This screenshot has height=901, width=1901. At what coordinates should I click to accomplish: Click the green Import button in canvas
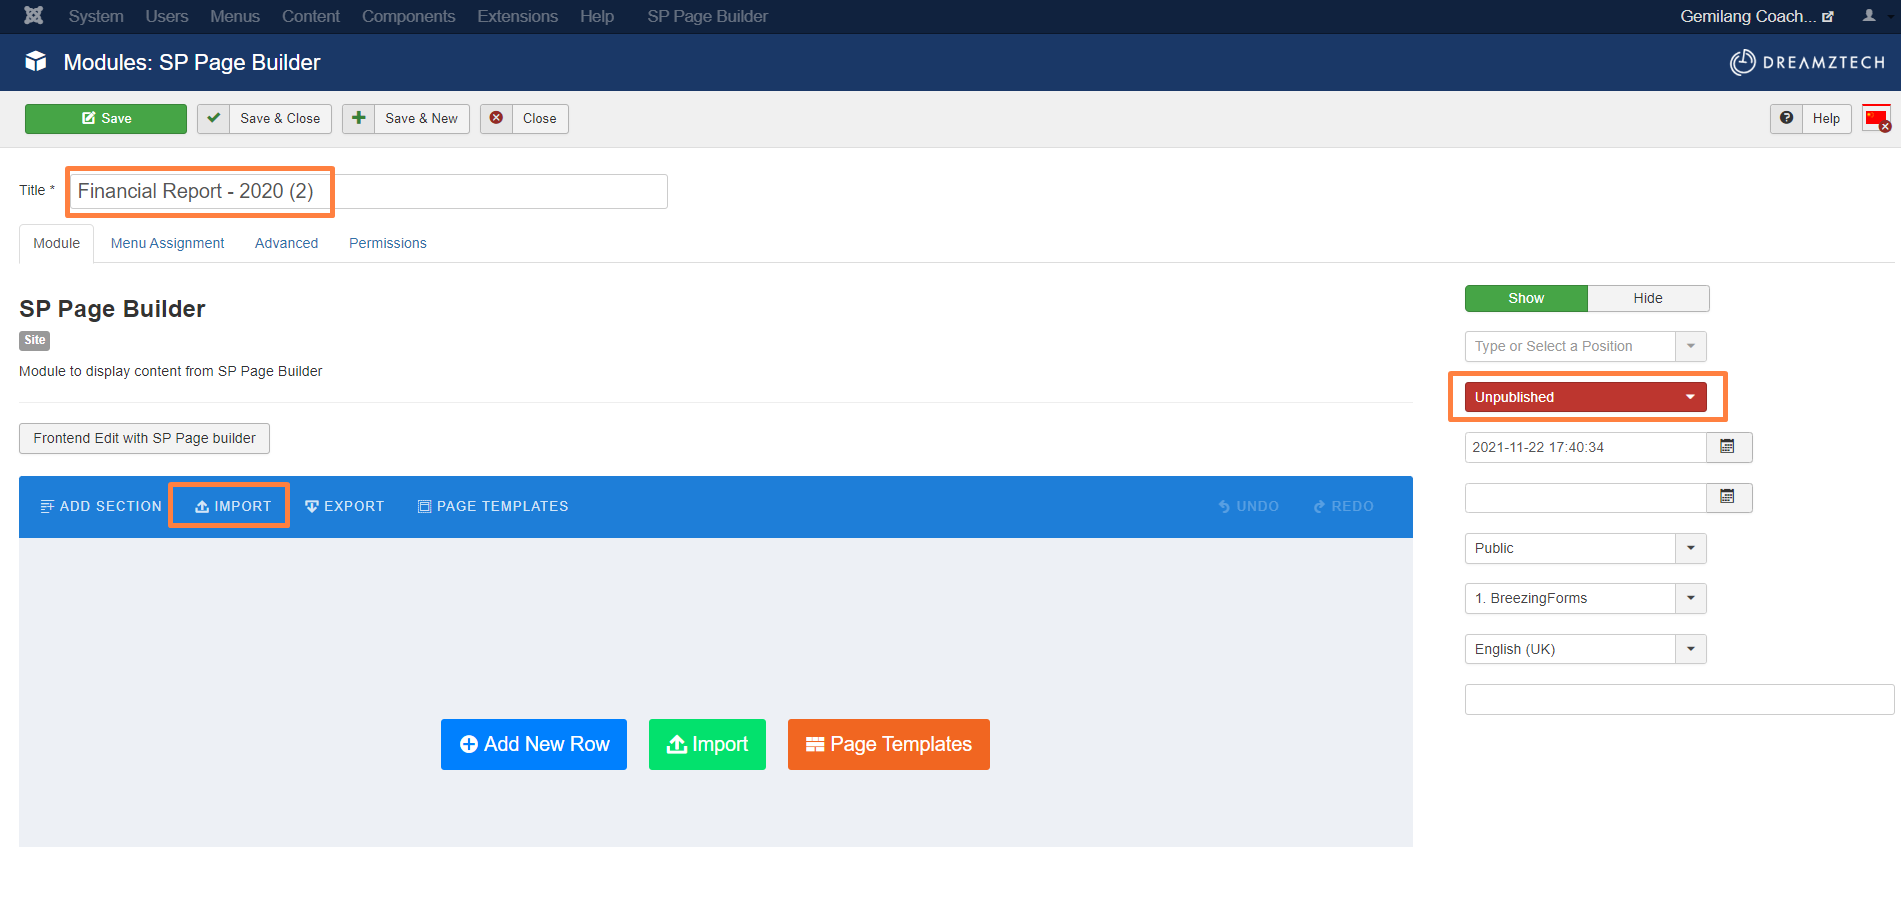[x=707, y=744]
